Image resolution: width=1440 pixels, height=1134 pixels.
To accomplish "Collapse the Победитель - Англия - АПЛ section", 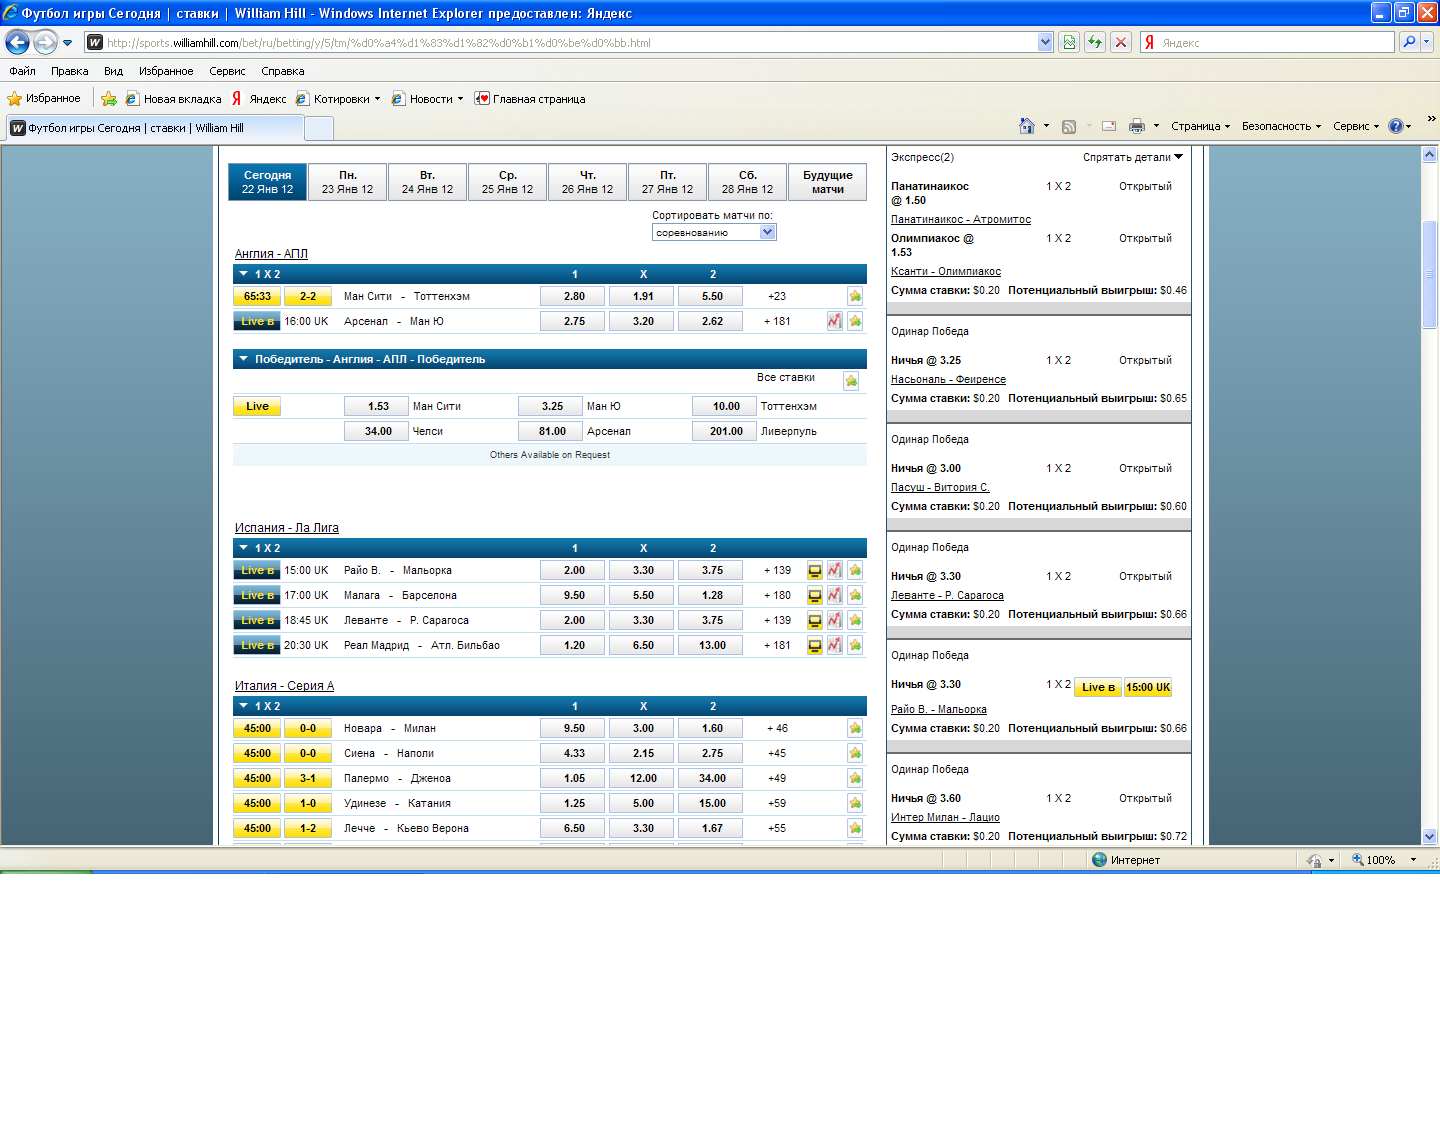I will pos(243,359).
